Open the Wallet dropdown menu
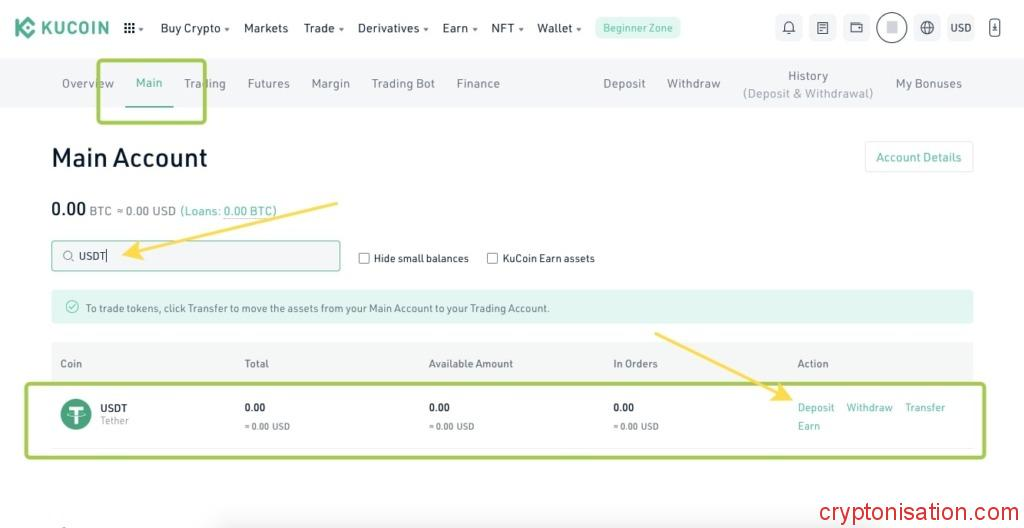 tap(559, 28)
